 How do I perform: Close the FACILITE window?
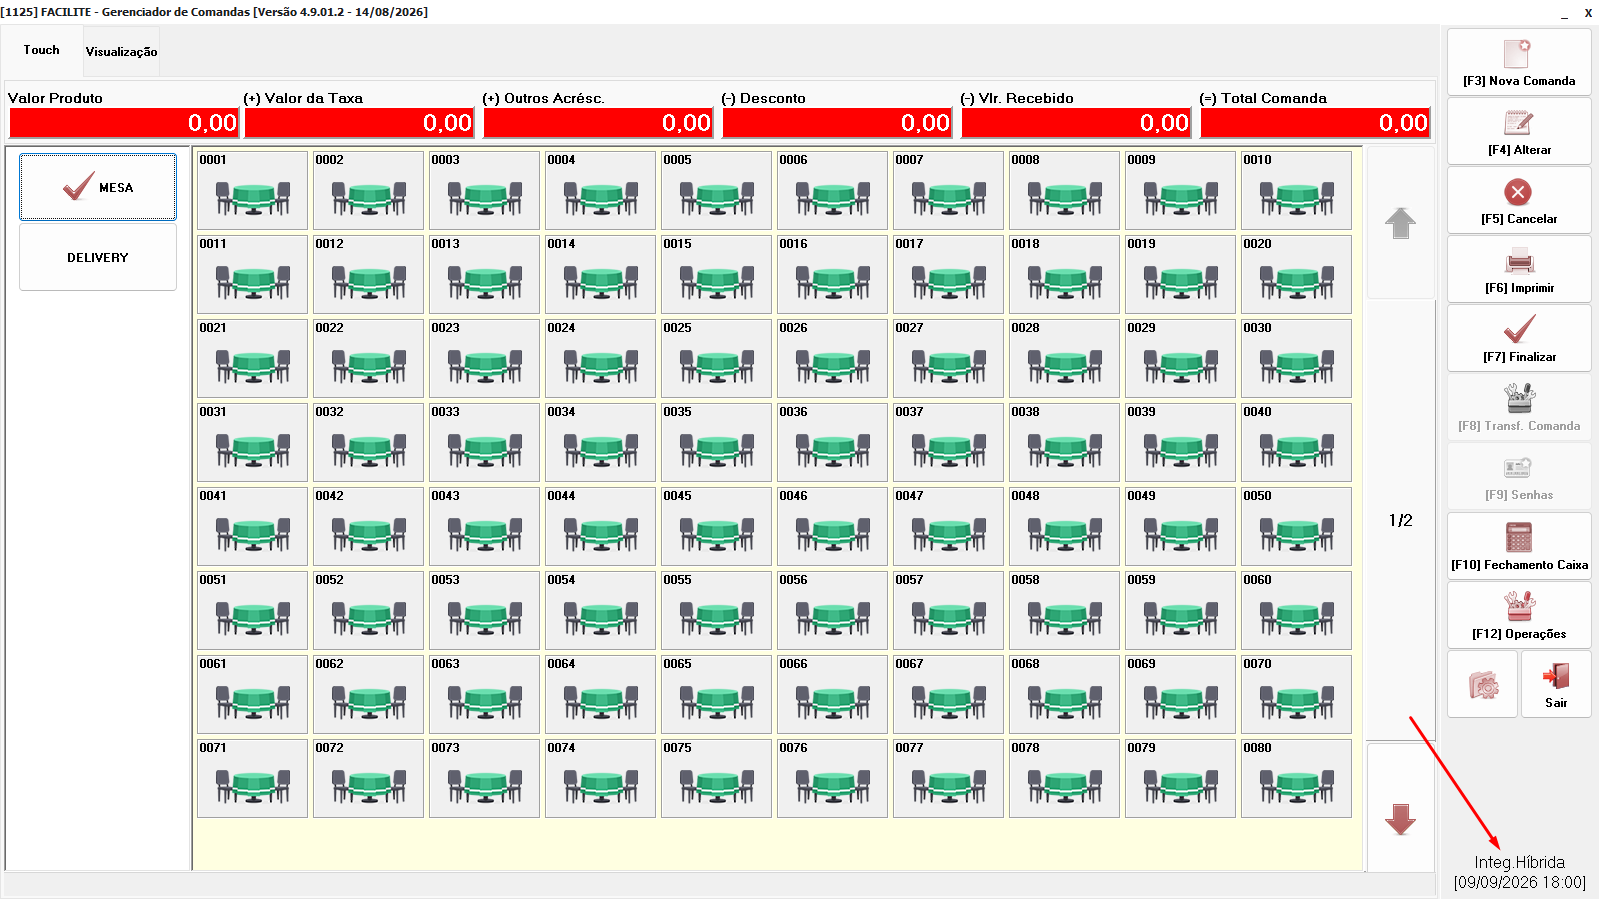point(1588,13)
